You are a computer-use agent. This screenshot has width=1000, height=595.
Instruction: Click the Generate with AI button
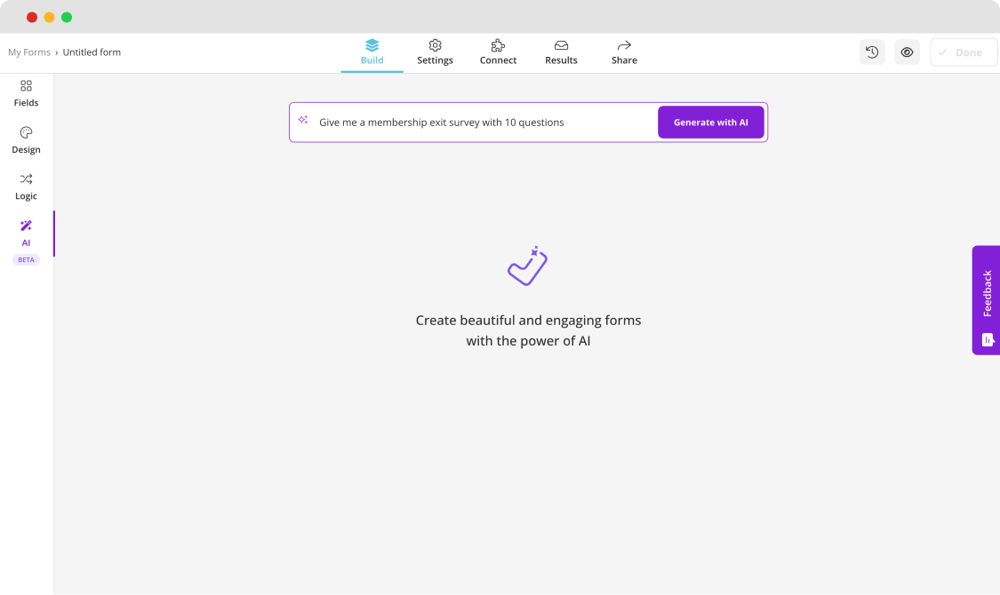711,121
